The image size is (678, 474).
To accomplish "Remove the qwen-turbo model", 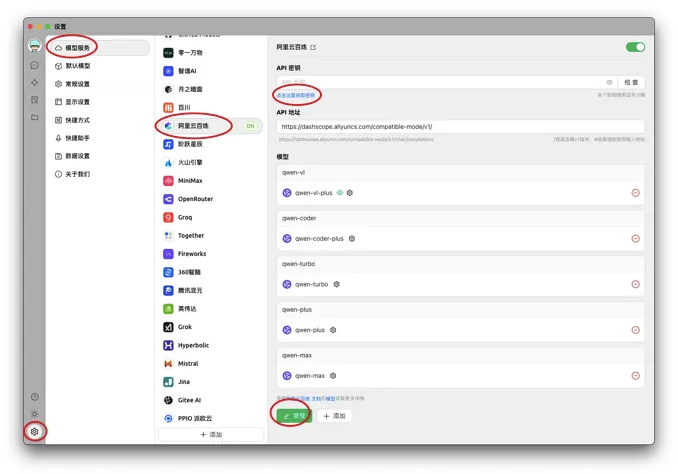I will 635,284.
